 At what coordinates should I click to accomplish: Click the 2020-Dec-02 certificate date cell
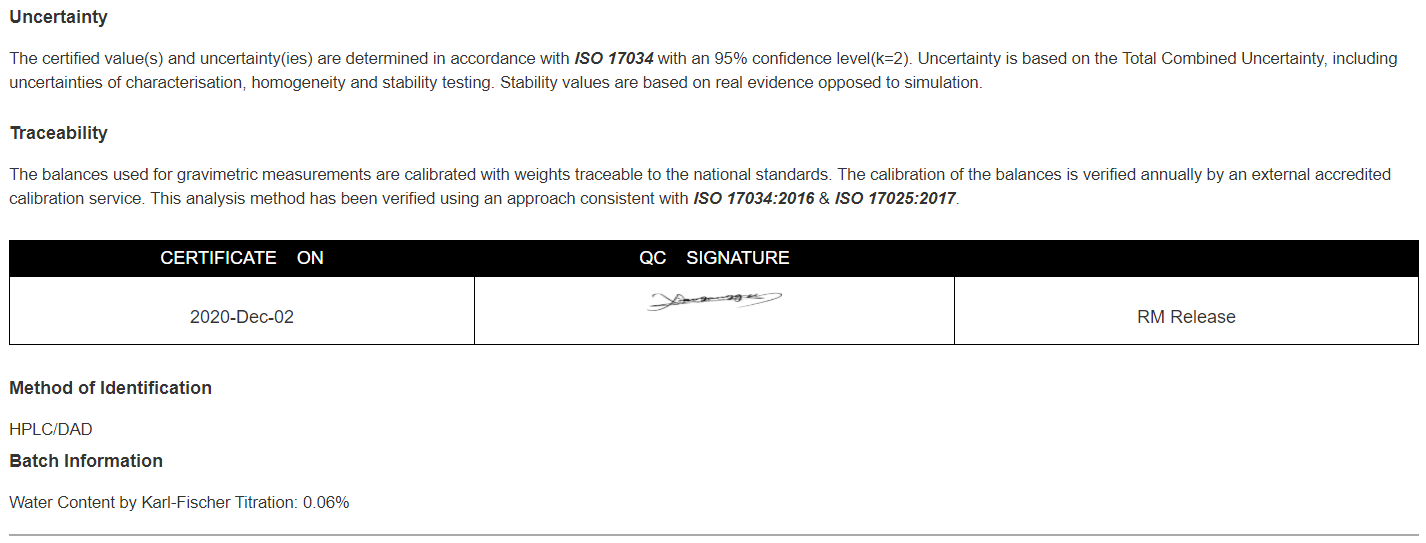point(242,316)
